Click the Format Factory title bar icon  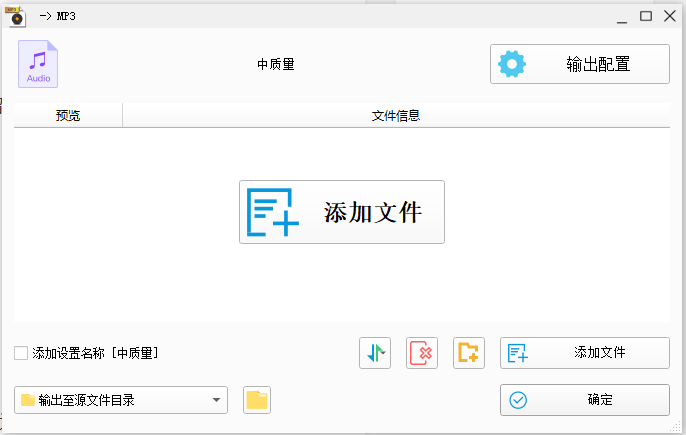[16, 16]
